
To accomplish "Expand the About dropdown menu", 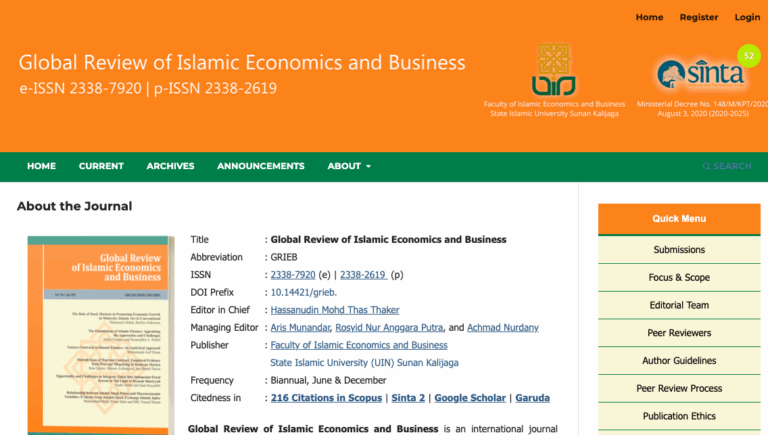I will click(349, 166).
